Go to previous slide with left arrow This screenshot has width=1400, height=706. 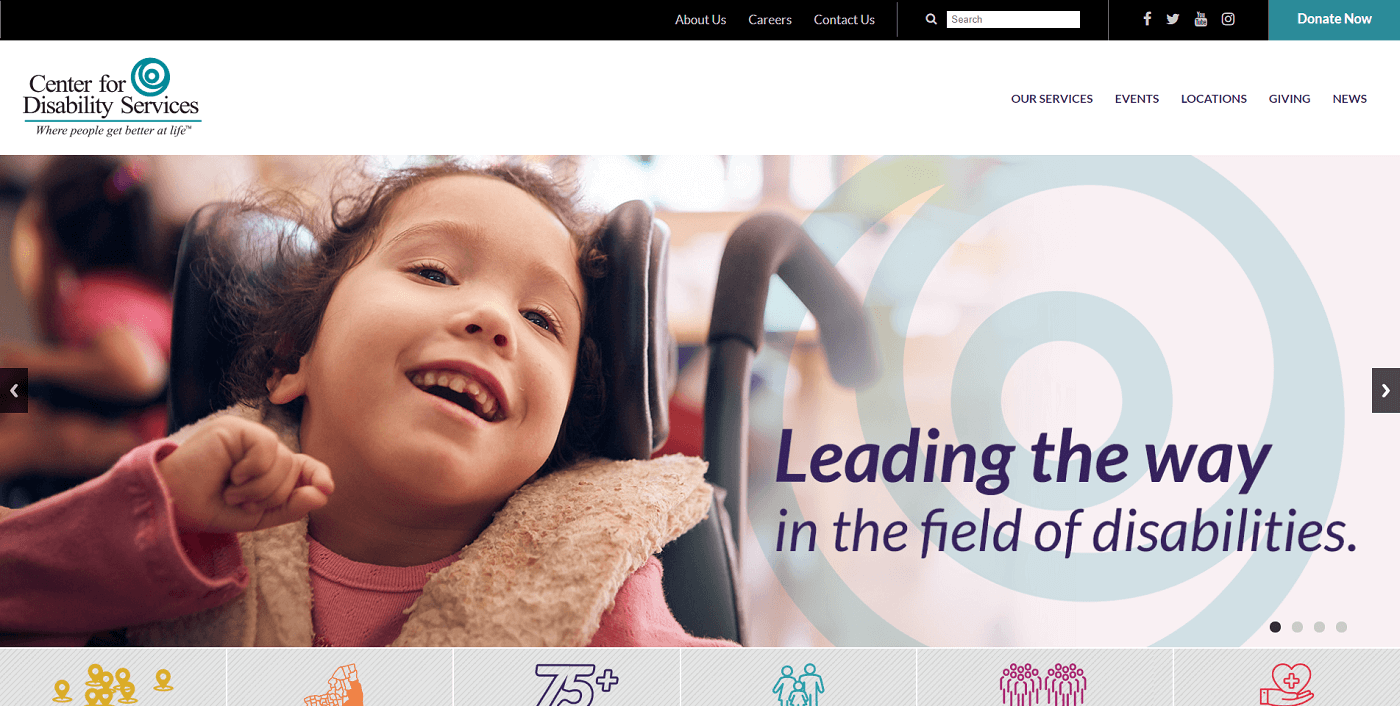[14, 391]
